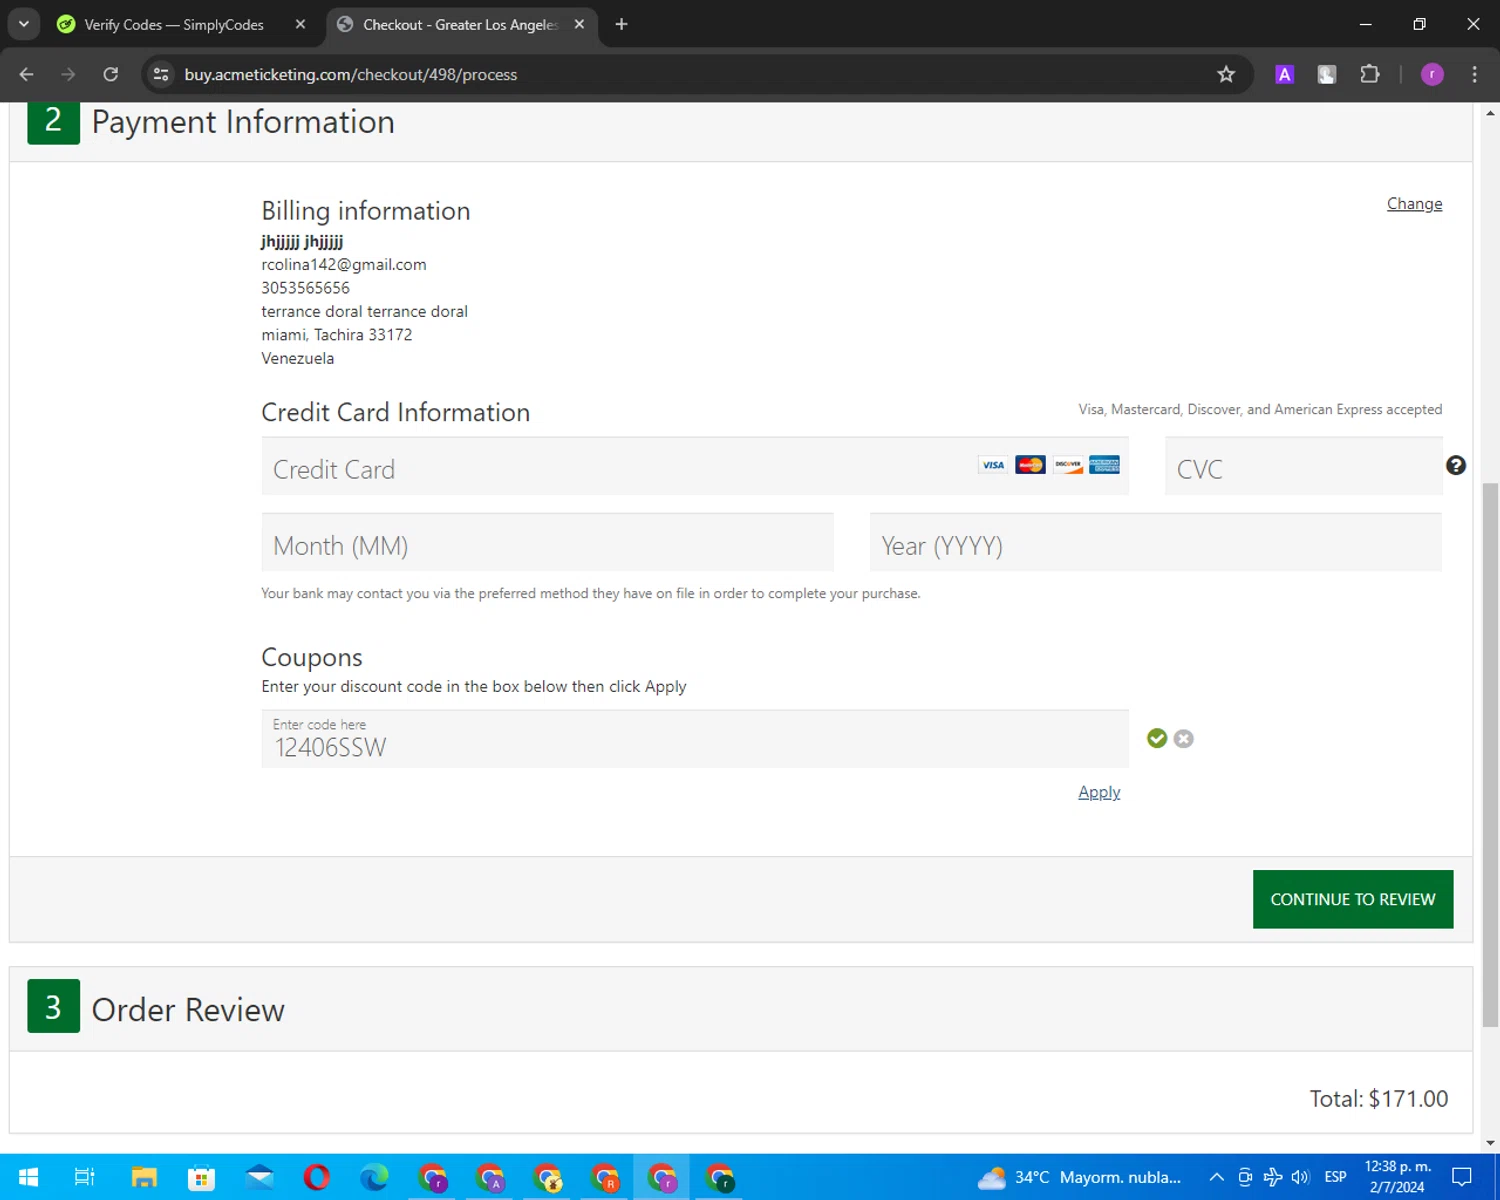
Task: Click into the CVC field
Action: coord(1304,466)
